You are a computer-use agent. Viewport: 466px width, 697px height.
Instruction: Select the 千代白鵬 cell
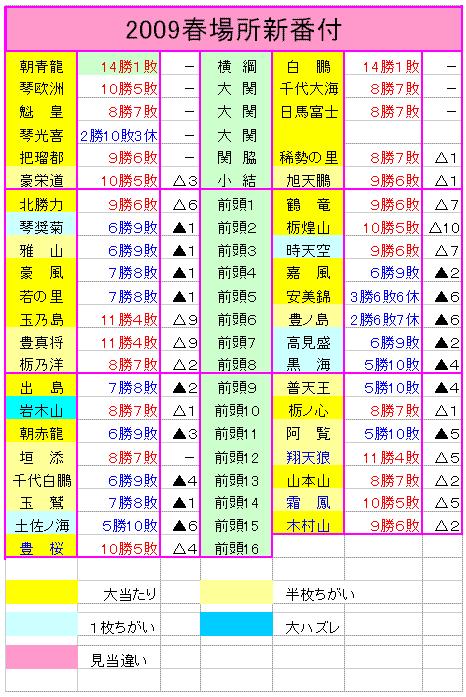tap(41, 477)
